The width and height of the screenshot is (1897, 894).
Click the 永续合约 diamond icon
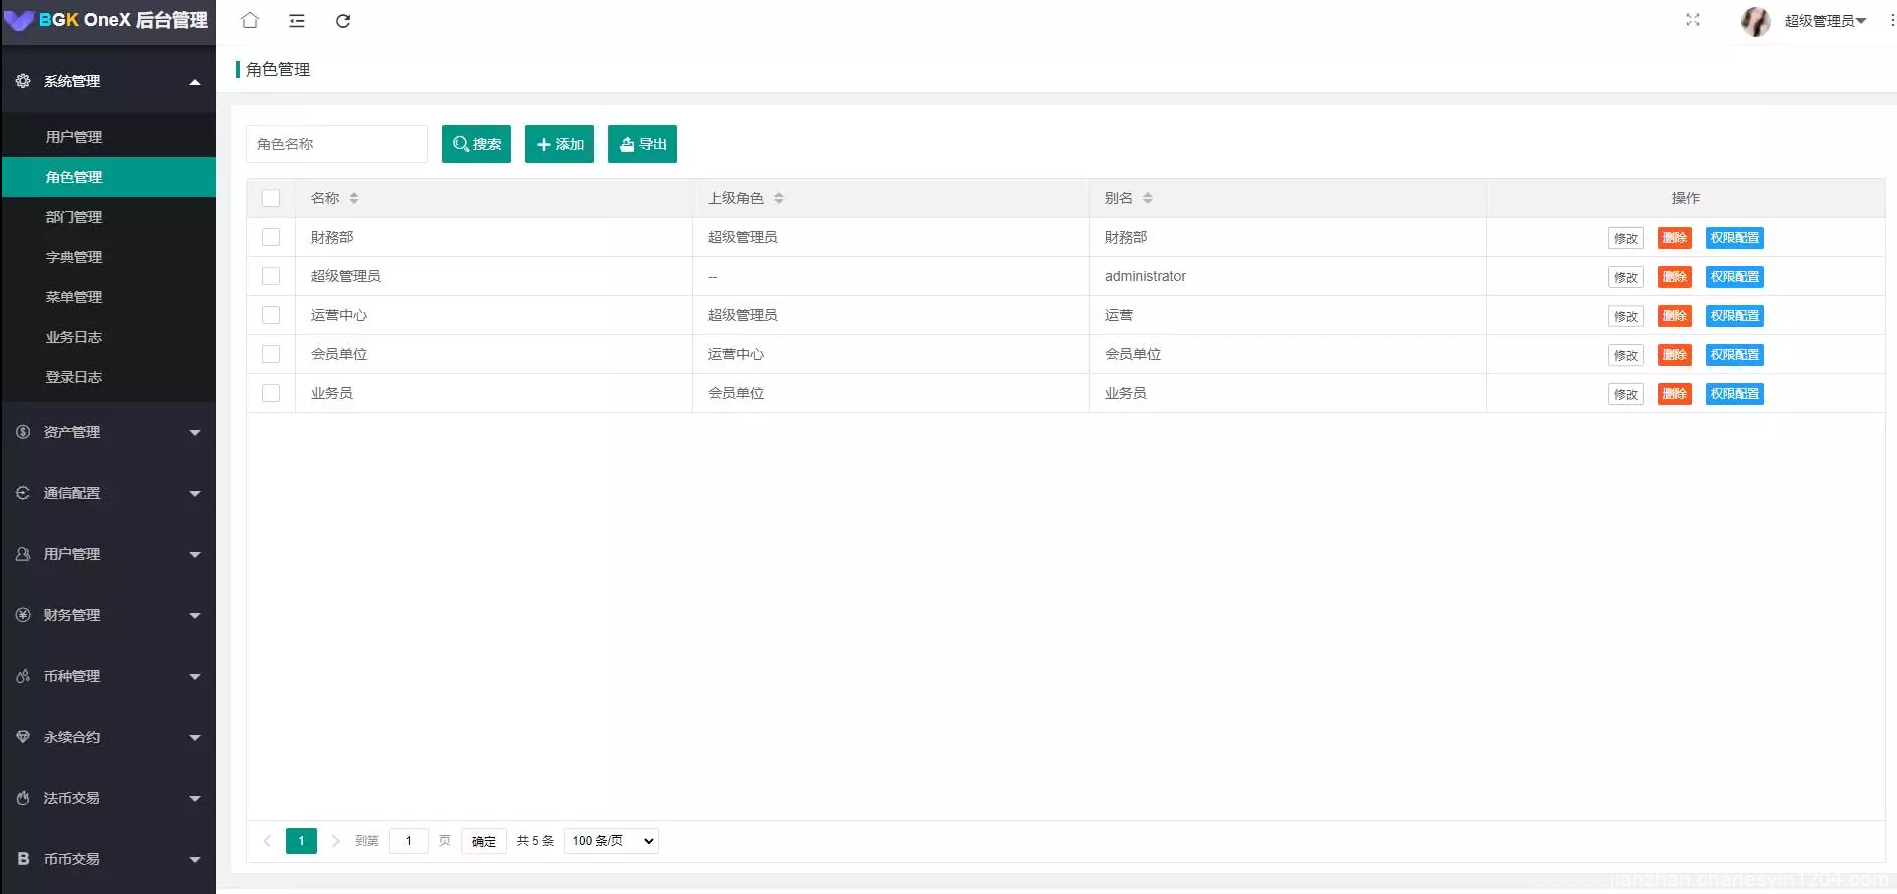[x=23, y=737]
